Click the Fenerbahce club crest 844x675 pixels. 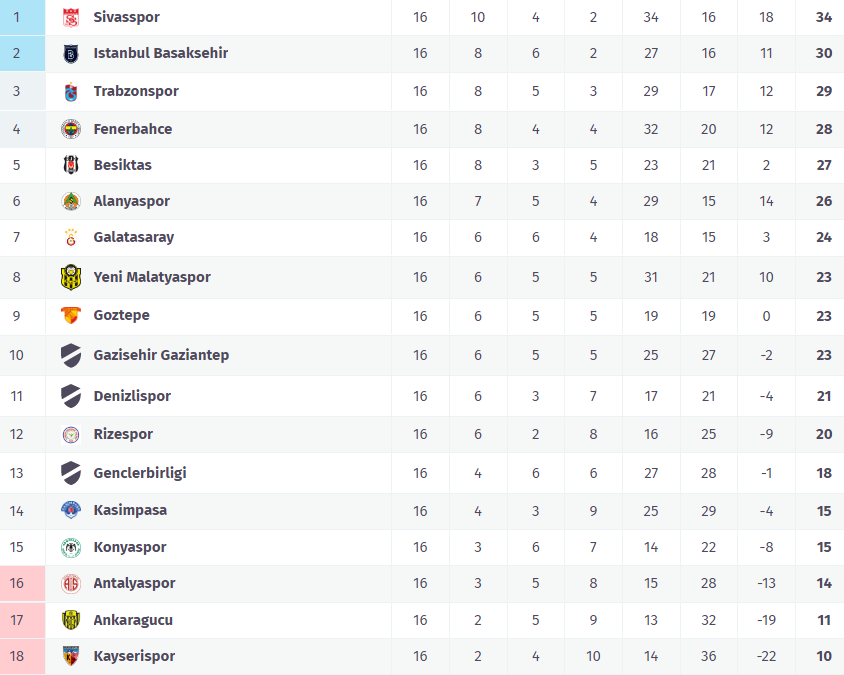point(70,129)
